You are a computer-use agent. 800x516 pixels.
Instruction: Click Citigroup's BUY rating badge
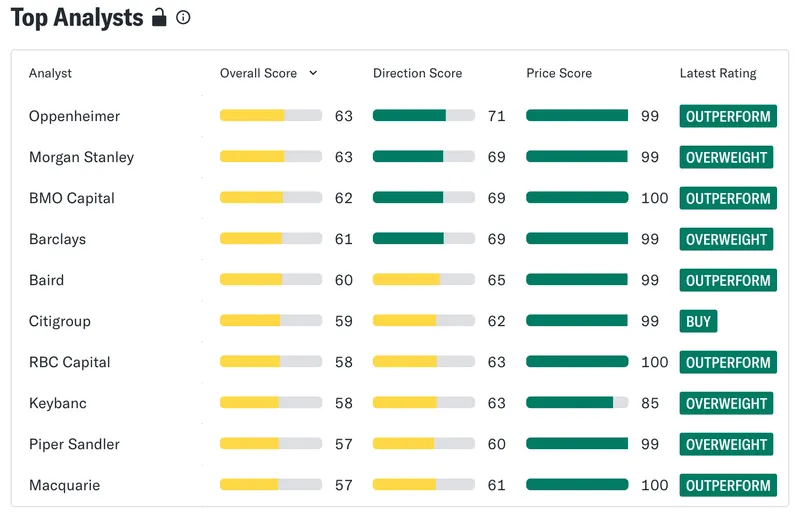click(698, 321)
